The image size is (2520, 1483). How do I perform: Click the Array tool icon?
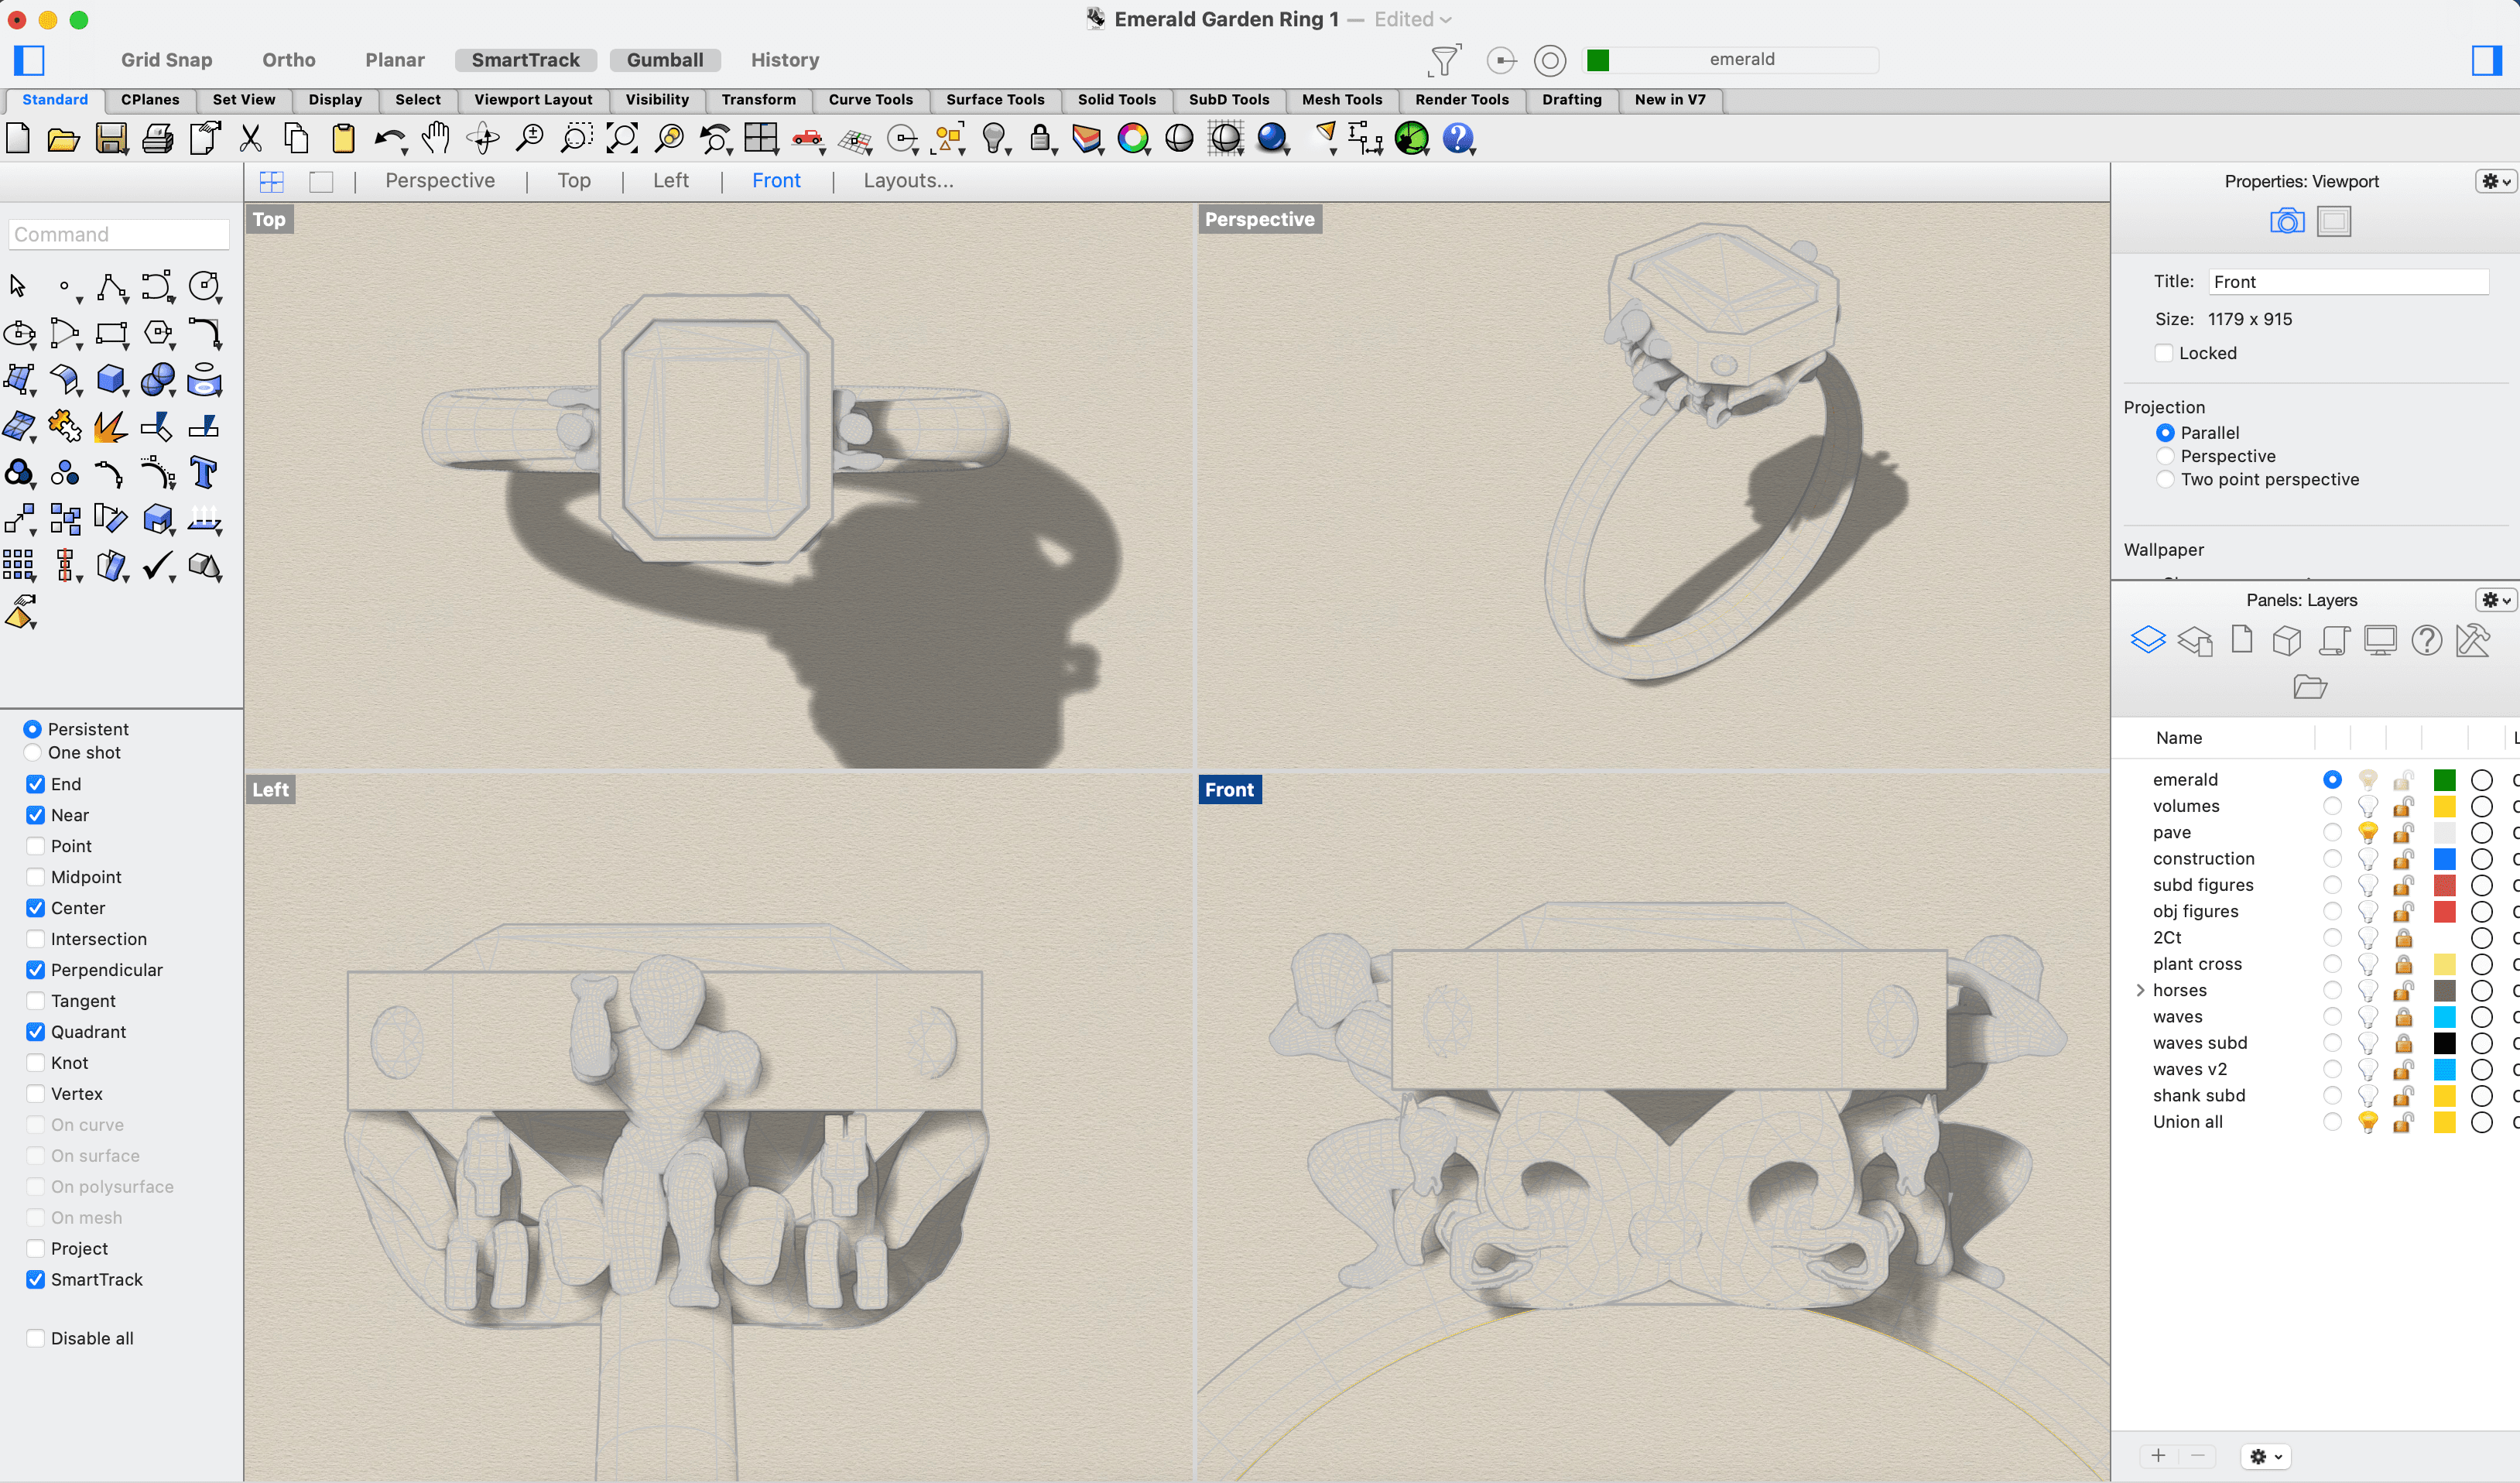(18, 565)
